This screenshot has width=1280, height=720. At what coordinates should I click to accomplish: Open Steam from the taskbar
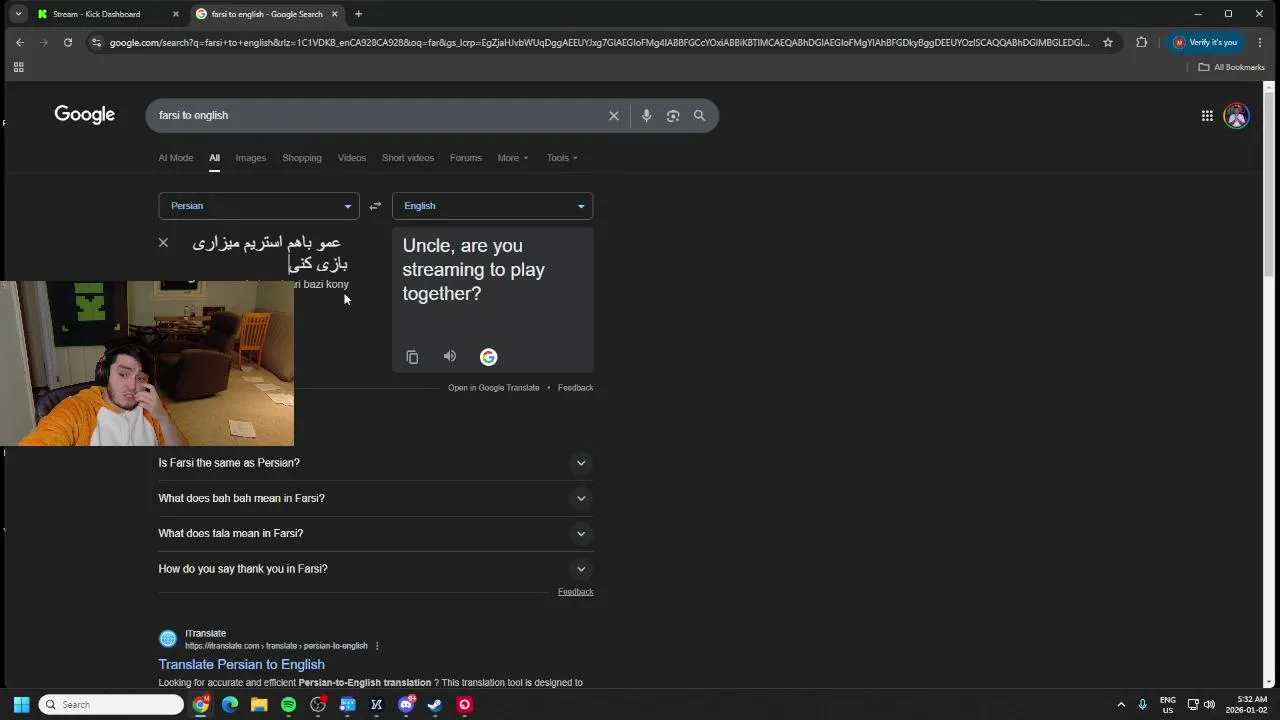tap(435, 705)
